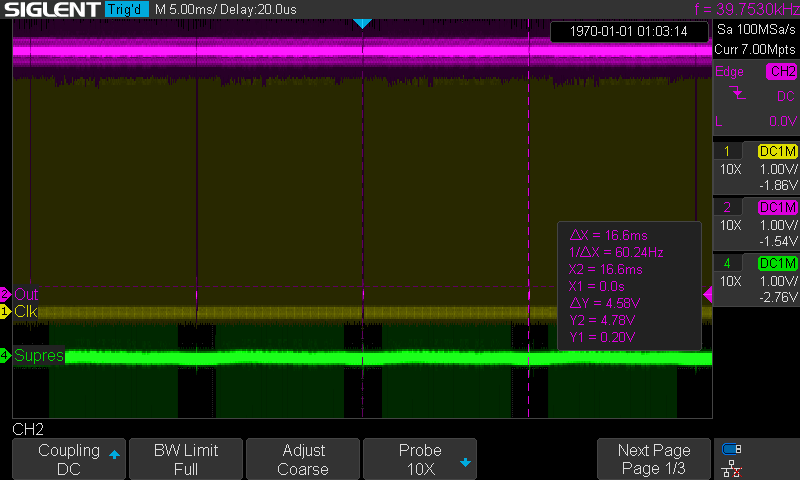Viewport: 800px width, 480px height.
Task: Toggle the Trig'd trigger status indicator
Action: [x=126, y=10]
